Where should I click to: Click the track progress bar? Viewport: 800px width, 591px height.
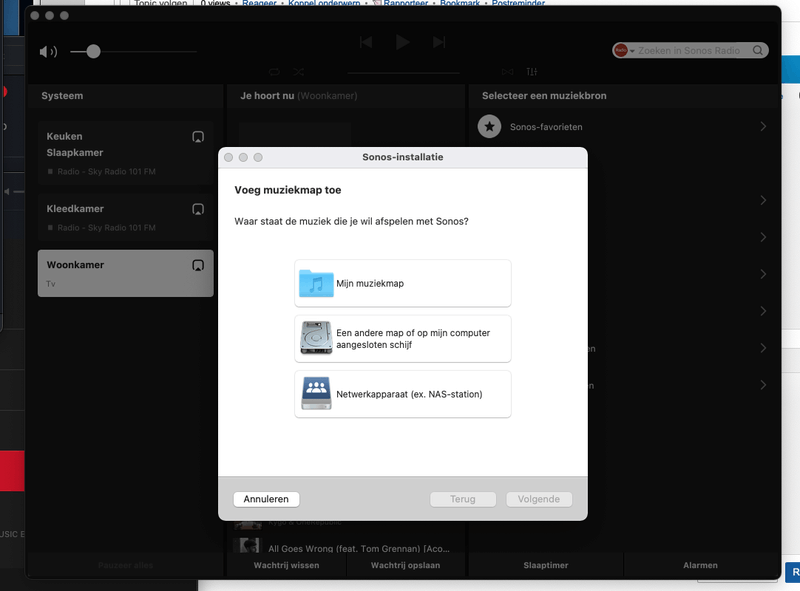click(x=403, y=73)
